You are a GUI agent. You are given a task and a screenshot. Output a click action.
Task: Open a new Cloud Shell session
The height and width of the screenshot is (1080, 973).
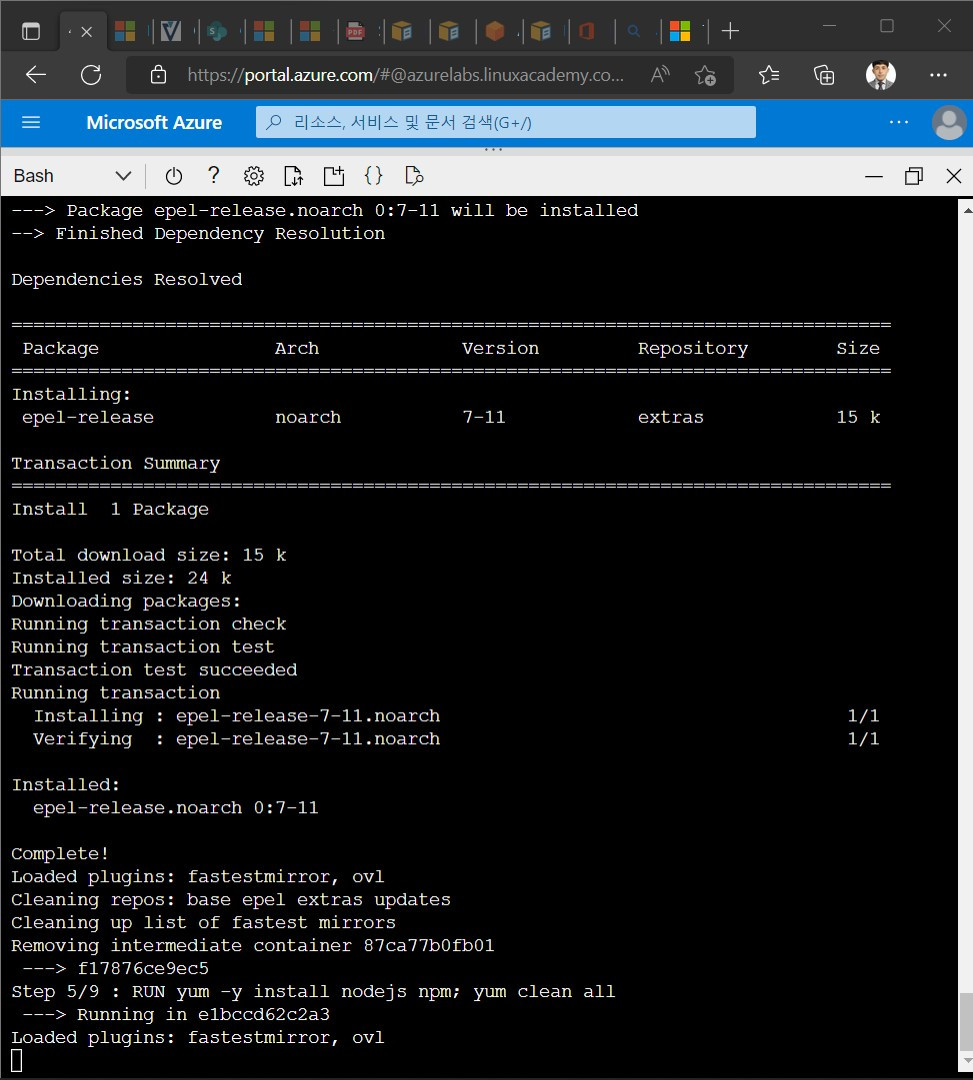(x=334, y=176)
